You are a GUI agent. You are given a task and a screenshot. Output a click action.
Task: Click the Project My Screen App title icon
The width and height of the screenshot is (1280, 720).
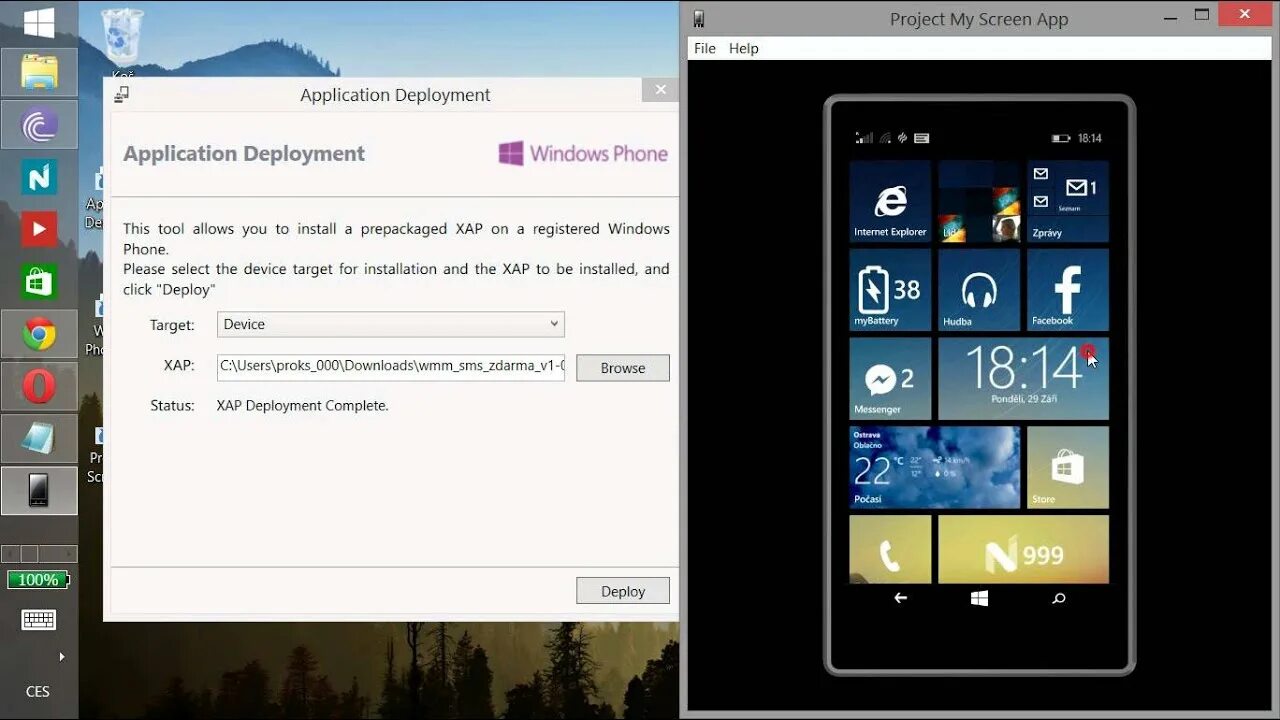click(698, 18)
